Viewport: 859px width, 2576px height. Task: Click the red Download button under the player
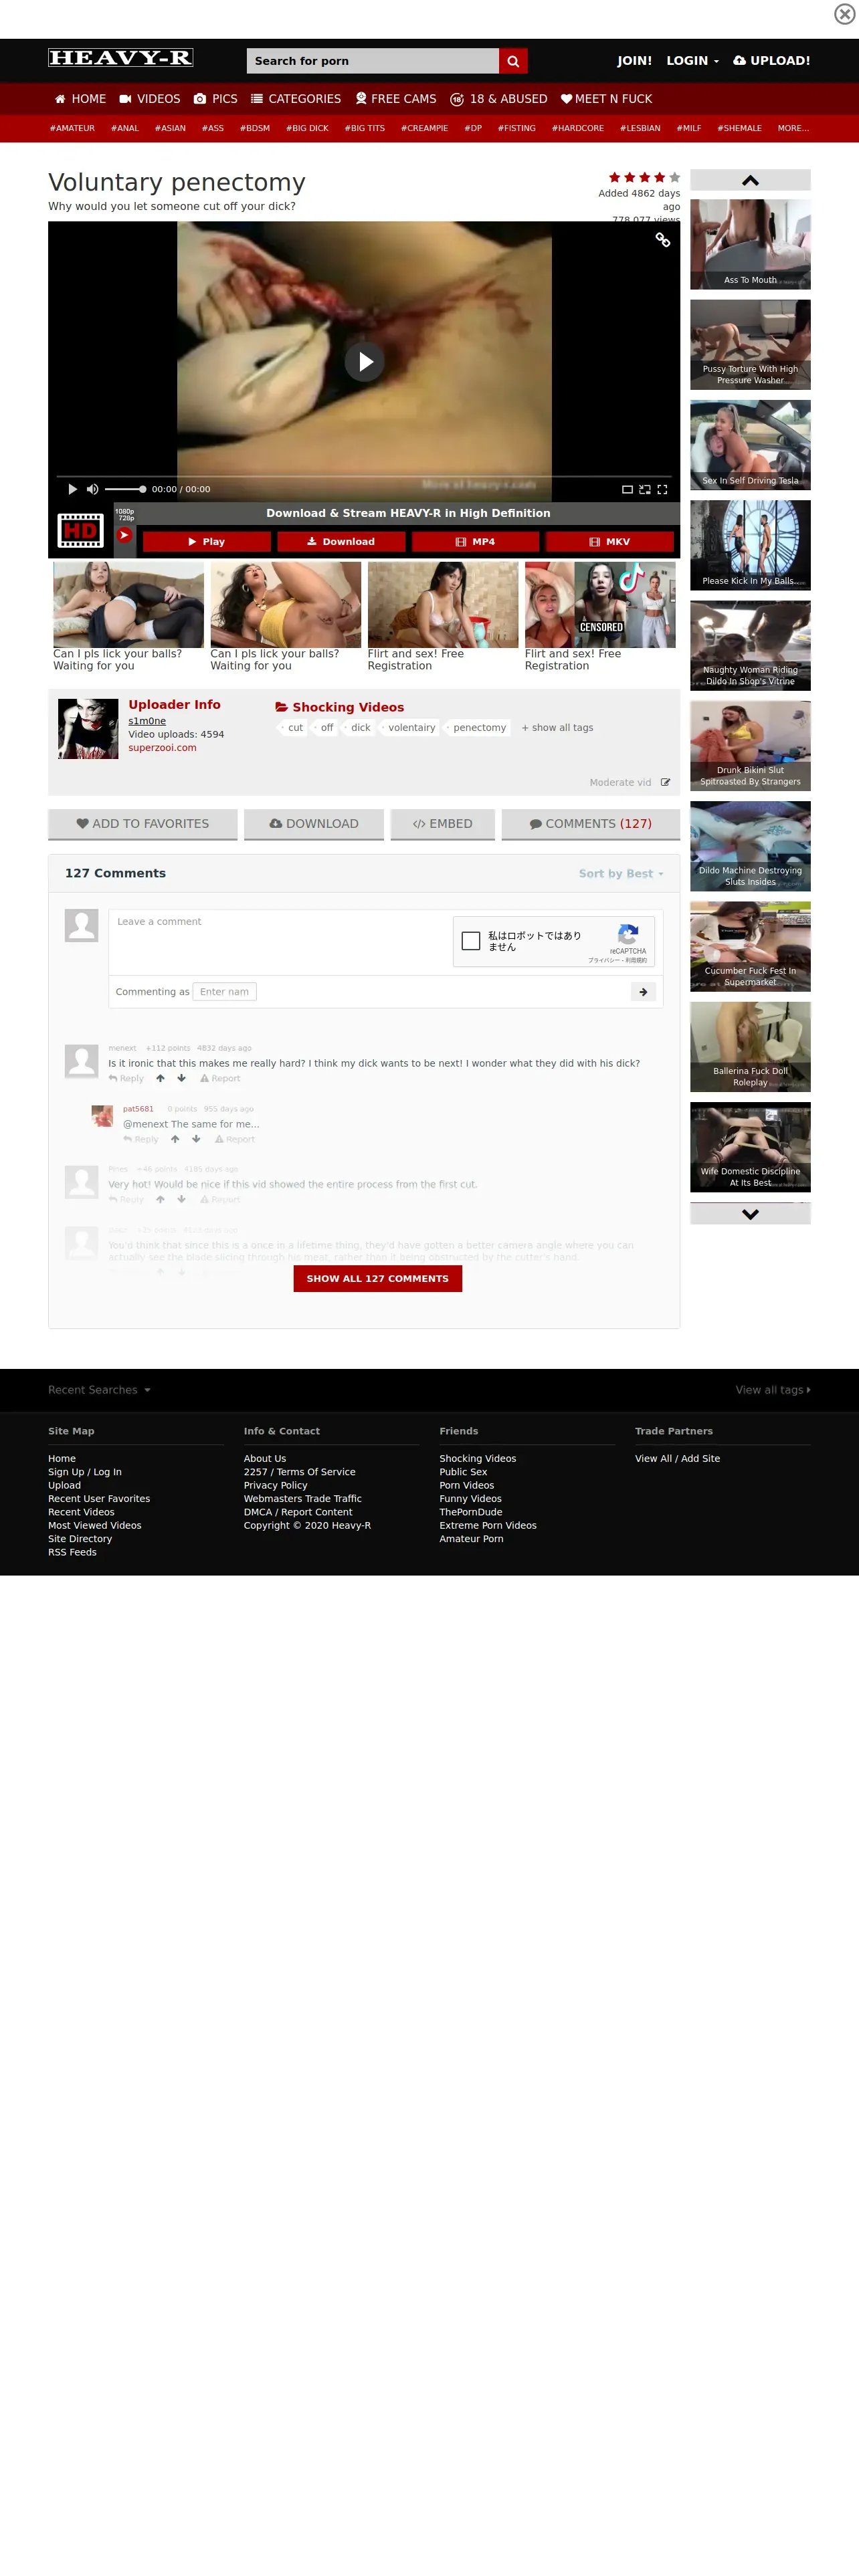coord(341,541)
